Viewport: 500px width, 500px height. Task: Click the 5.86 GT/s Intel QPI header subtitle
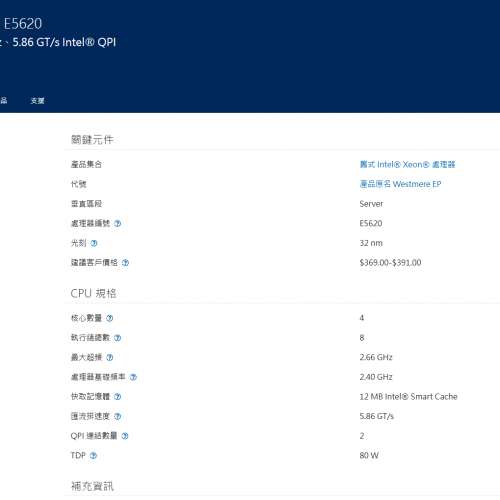point(64,42)
